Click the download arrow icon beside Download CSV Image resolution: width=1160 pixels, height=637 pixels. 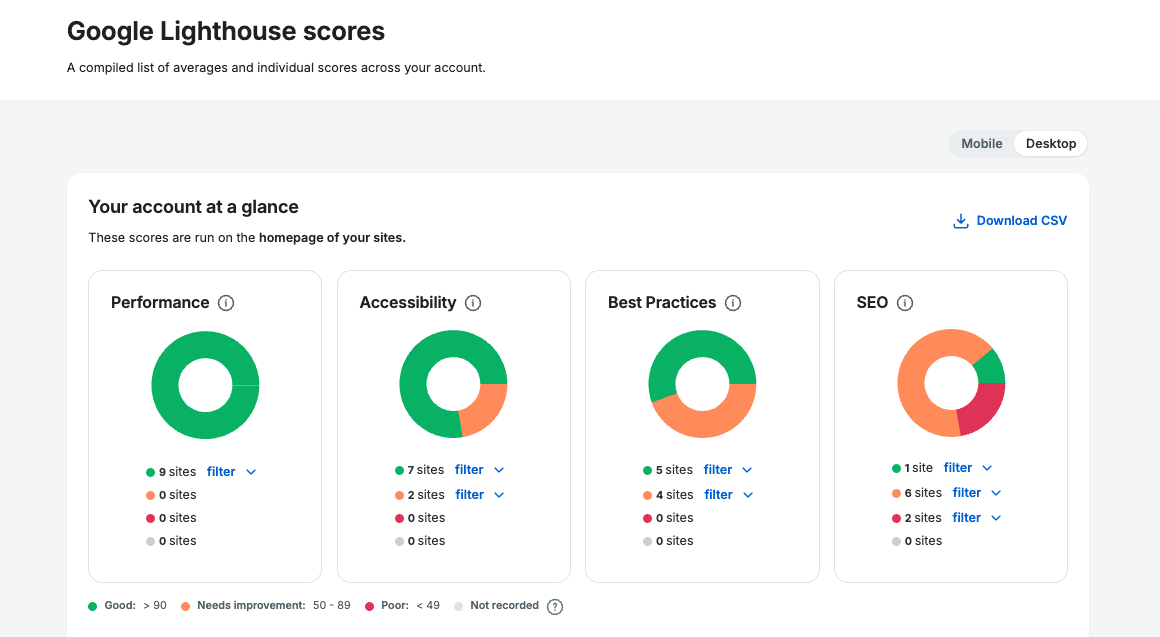(960, 221)
